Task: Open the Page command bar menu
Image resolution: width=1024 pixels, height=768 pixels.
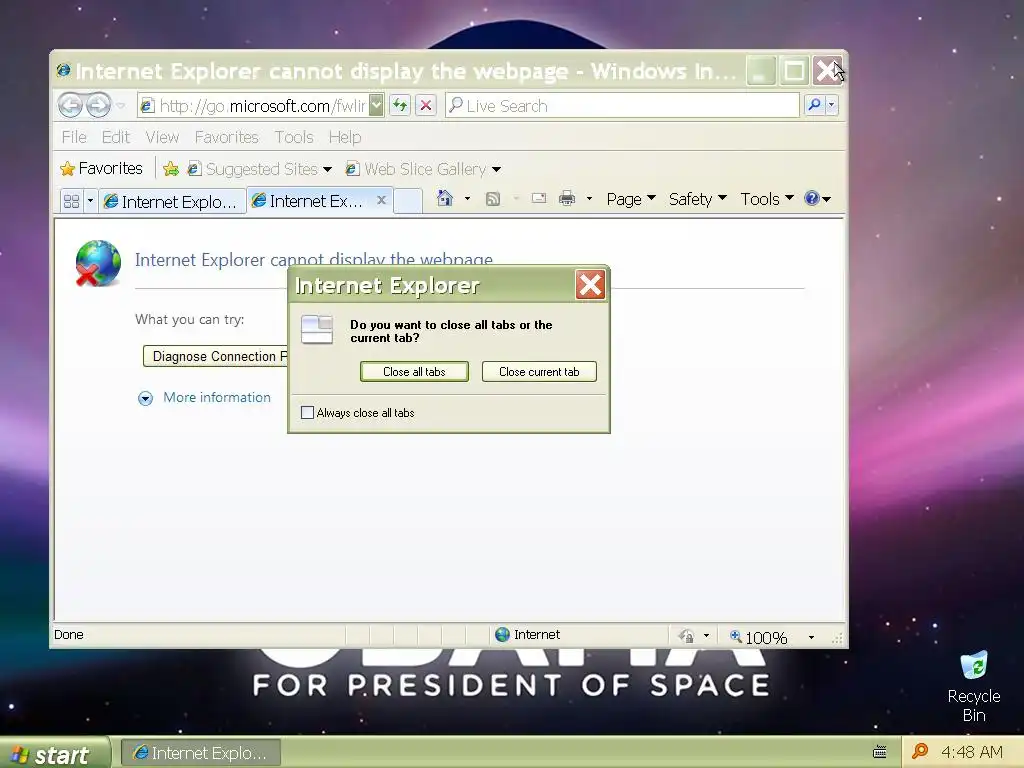Action: click(x=631, y=199)
